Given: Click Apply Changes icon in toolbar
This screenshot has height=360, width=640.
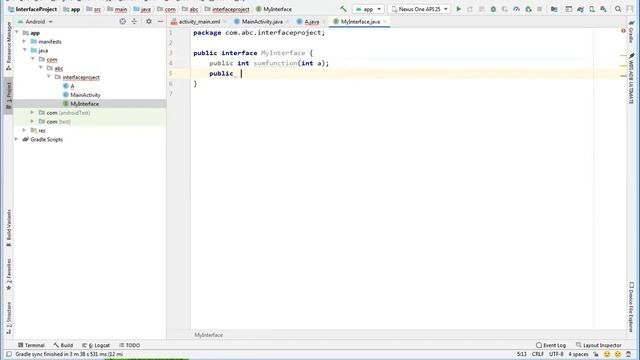Looking at the screenshot, I should coord(470,9).
